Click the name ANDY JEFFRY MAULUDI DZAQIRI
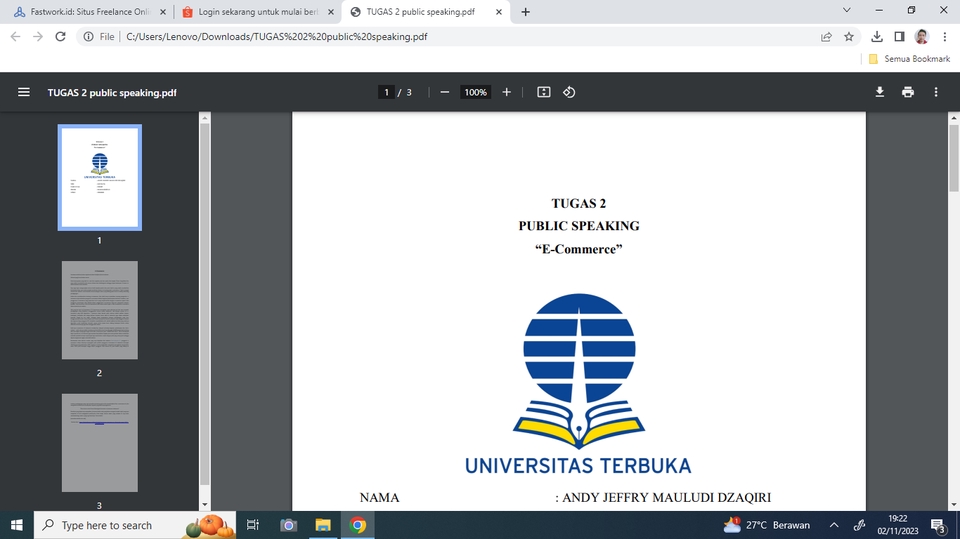The width and height of the screenshot is (960, 539). pyautogui.click(x=667, y=497)
